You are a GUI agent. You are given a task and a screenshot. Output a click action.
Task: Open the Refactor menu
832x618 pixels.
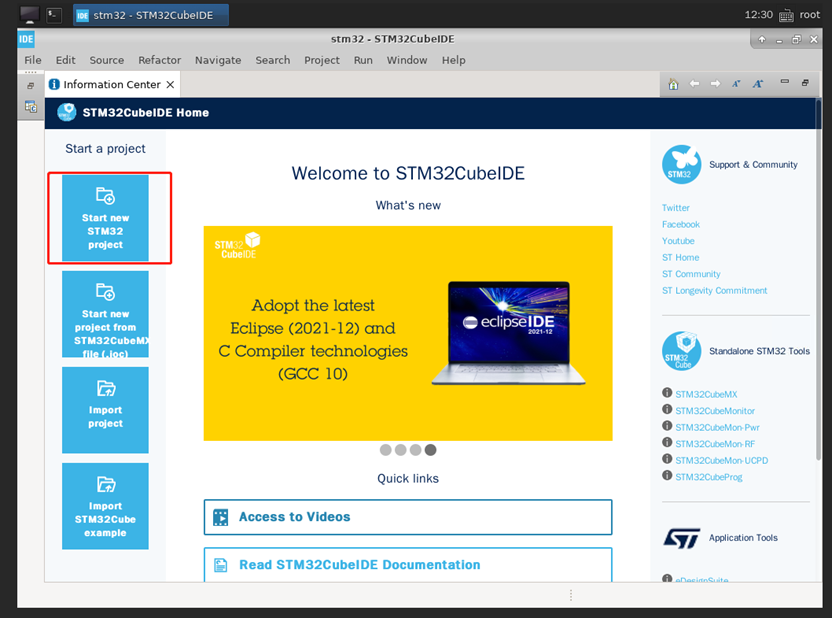click(x=159, y=60)
